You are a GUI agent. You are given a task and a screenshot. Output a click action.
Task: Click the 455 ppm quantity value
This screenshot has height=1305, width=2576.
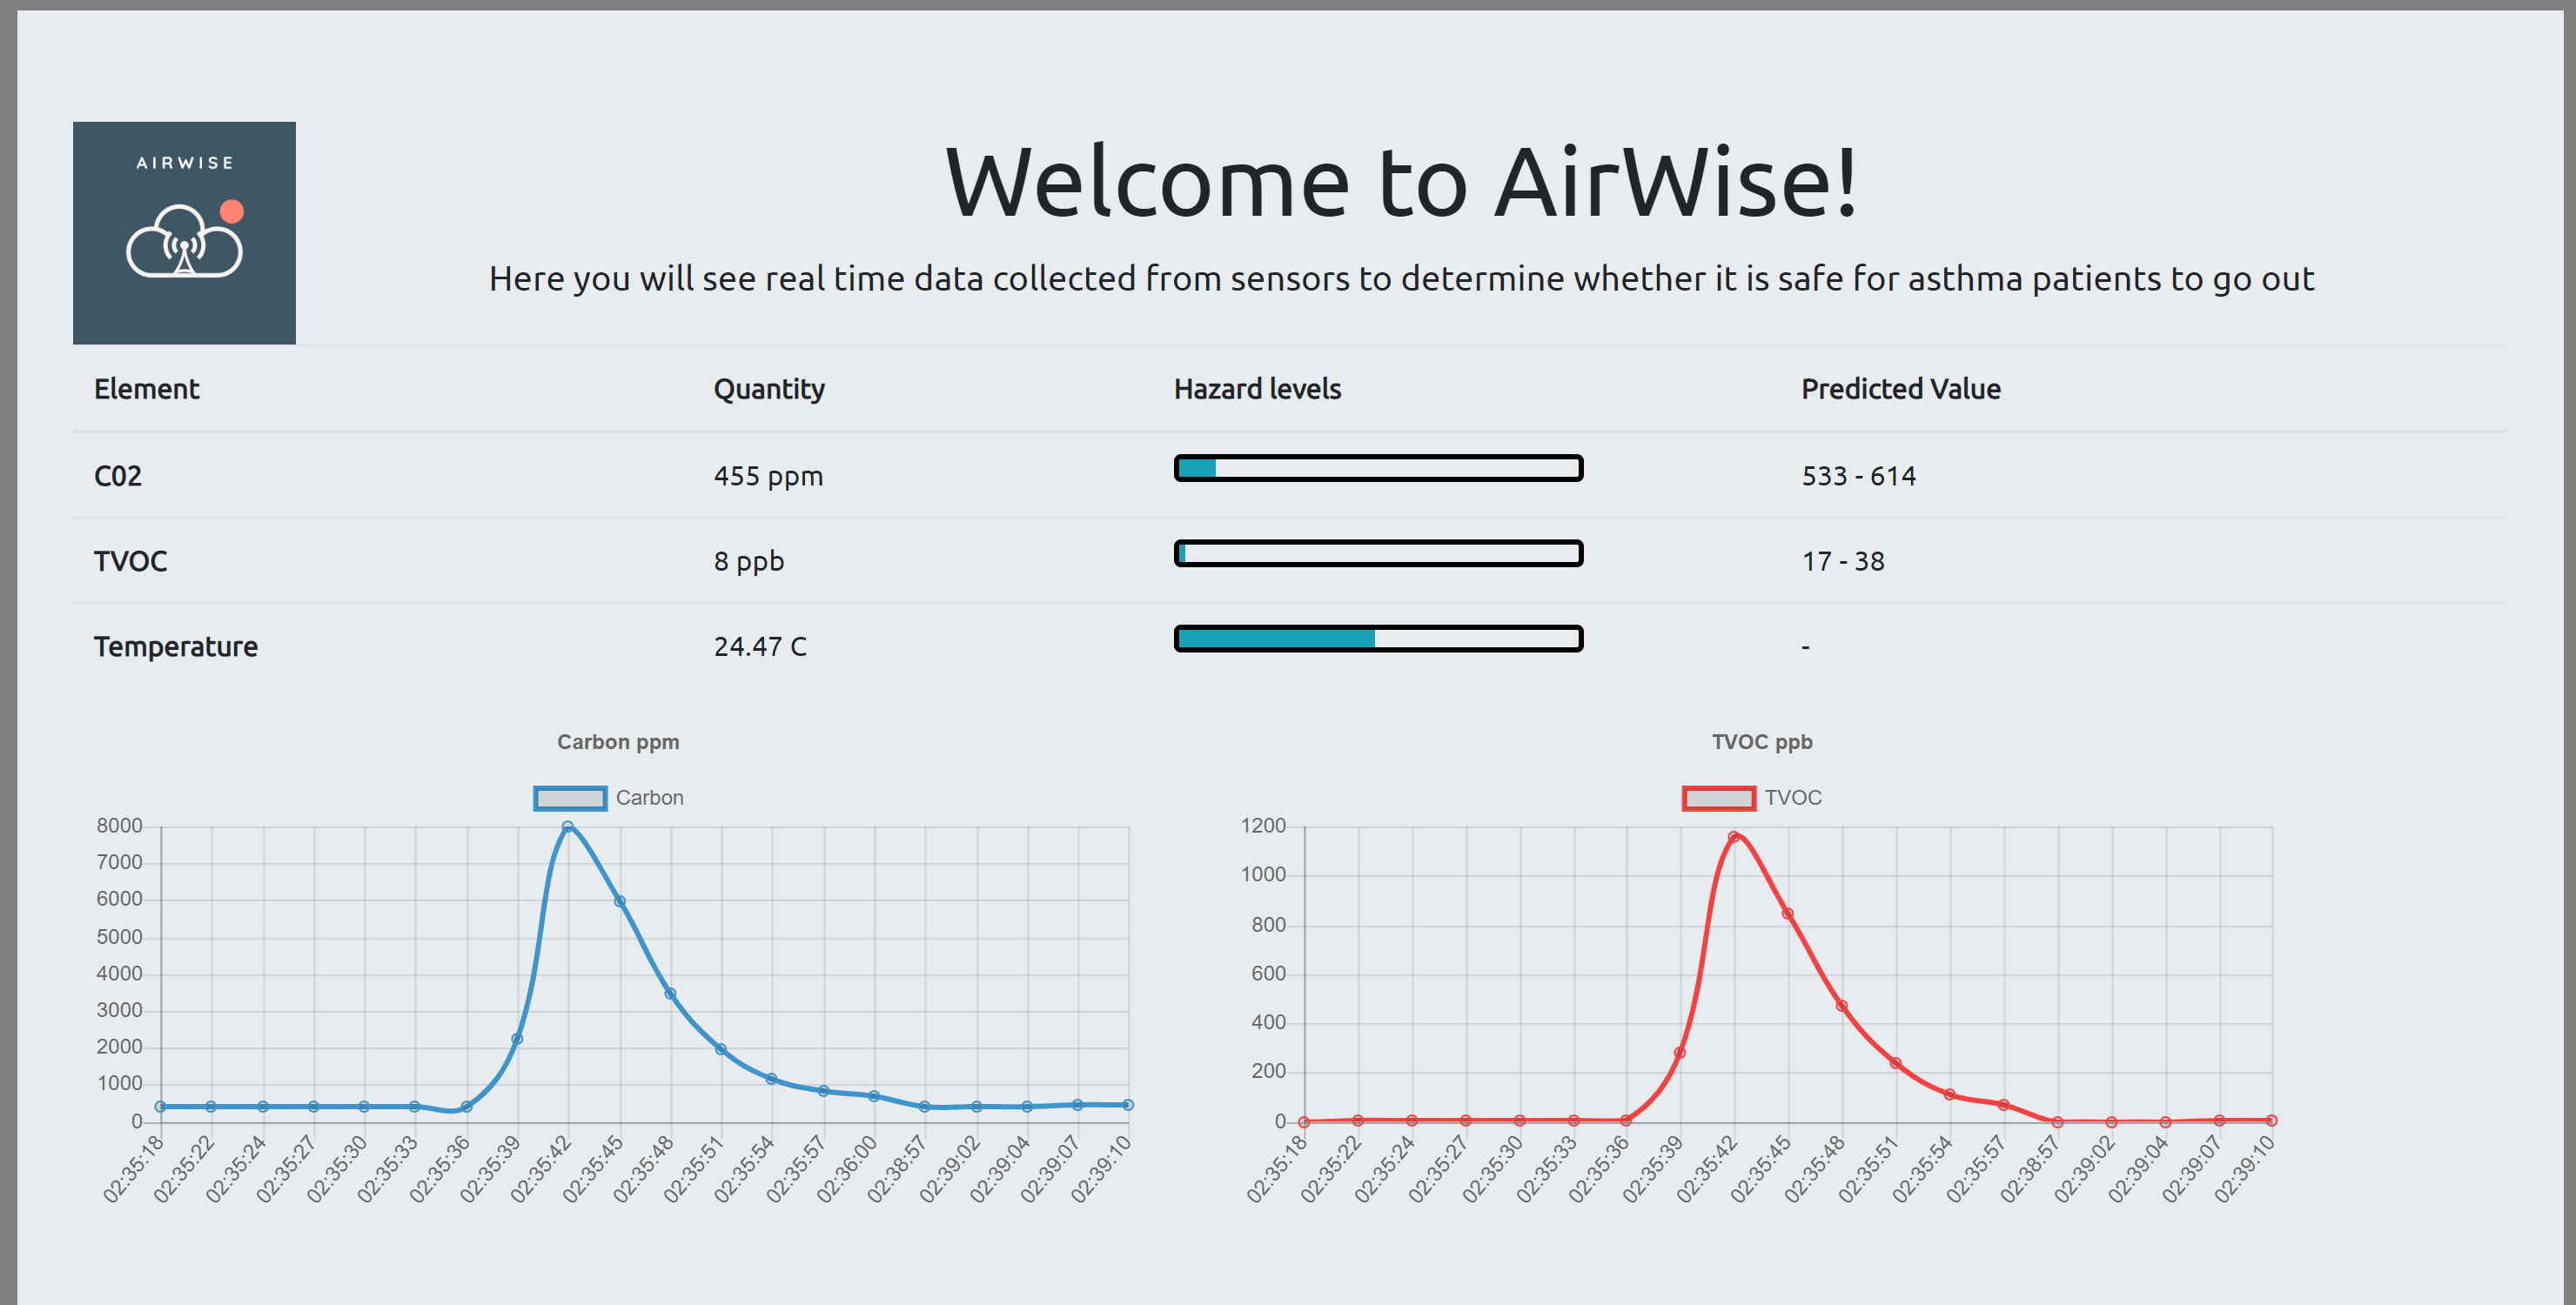click(768, 476)
